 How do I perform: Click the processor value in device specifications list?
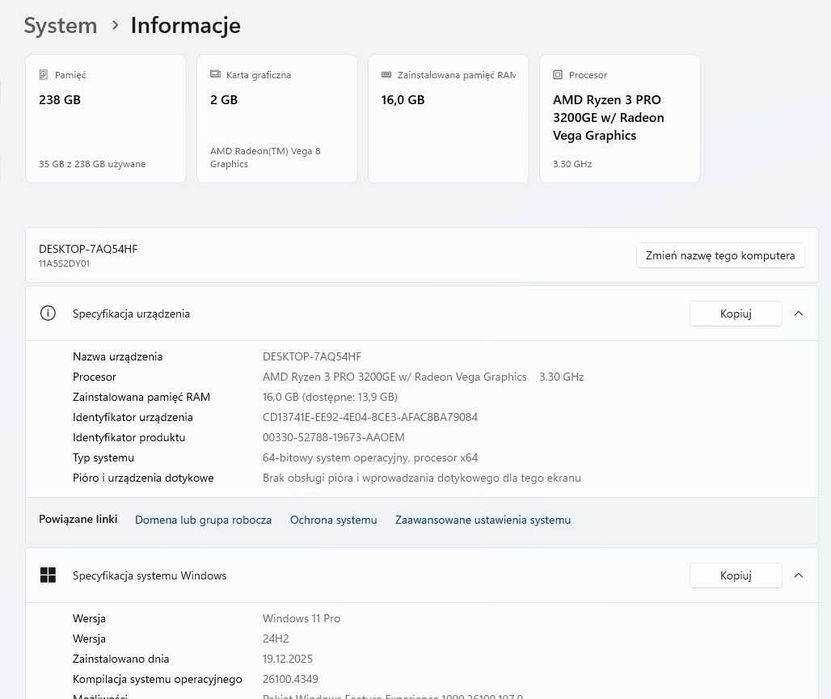pyautogui.click(x=423, y=377)
